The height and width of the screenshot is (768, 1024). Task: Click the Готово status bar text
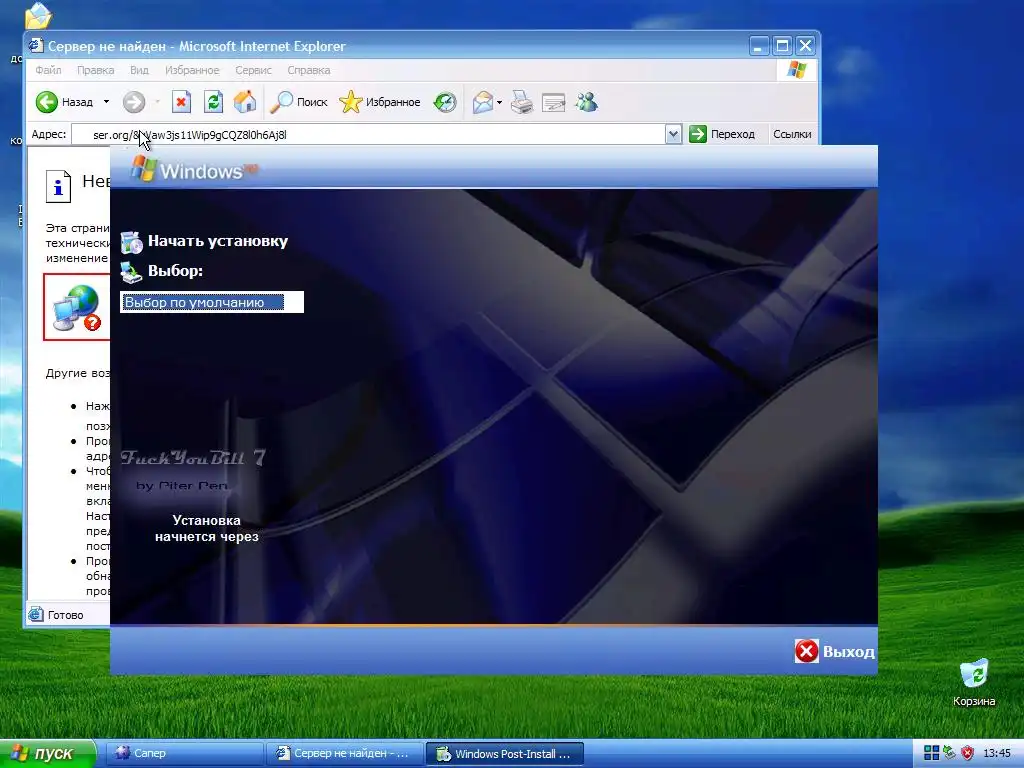click(66, 615)
